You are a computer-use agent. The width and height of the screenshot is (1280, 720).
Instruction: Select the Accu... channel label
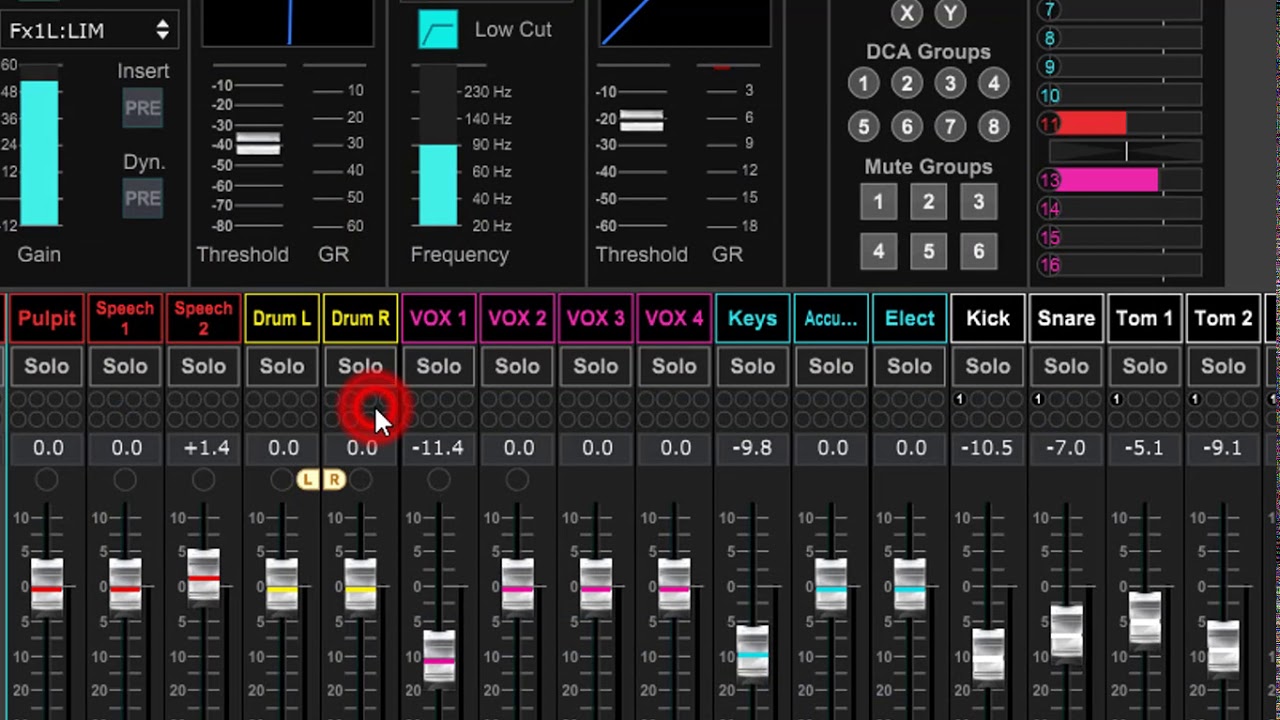[831, 319]
